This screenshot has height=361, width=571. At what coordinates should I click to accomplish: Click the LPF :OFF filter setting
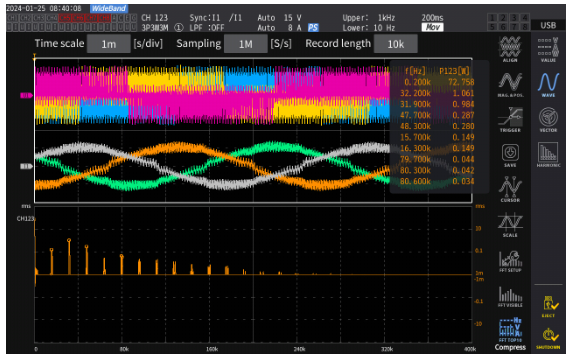(206, 28)
